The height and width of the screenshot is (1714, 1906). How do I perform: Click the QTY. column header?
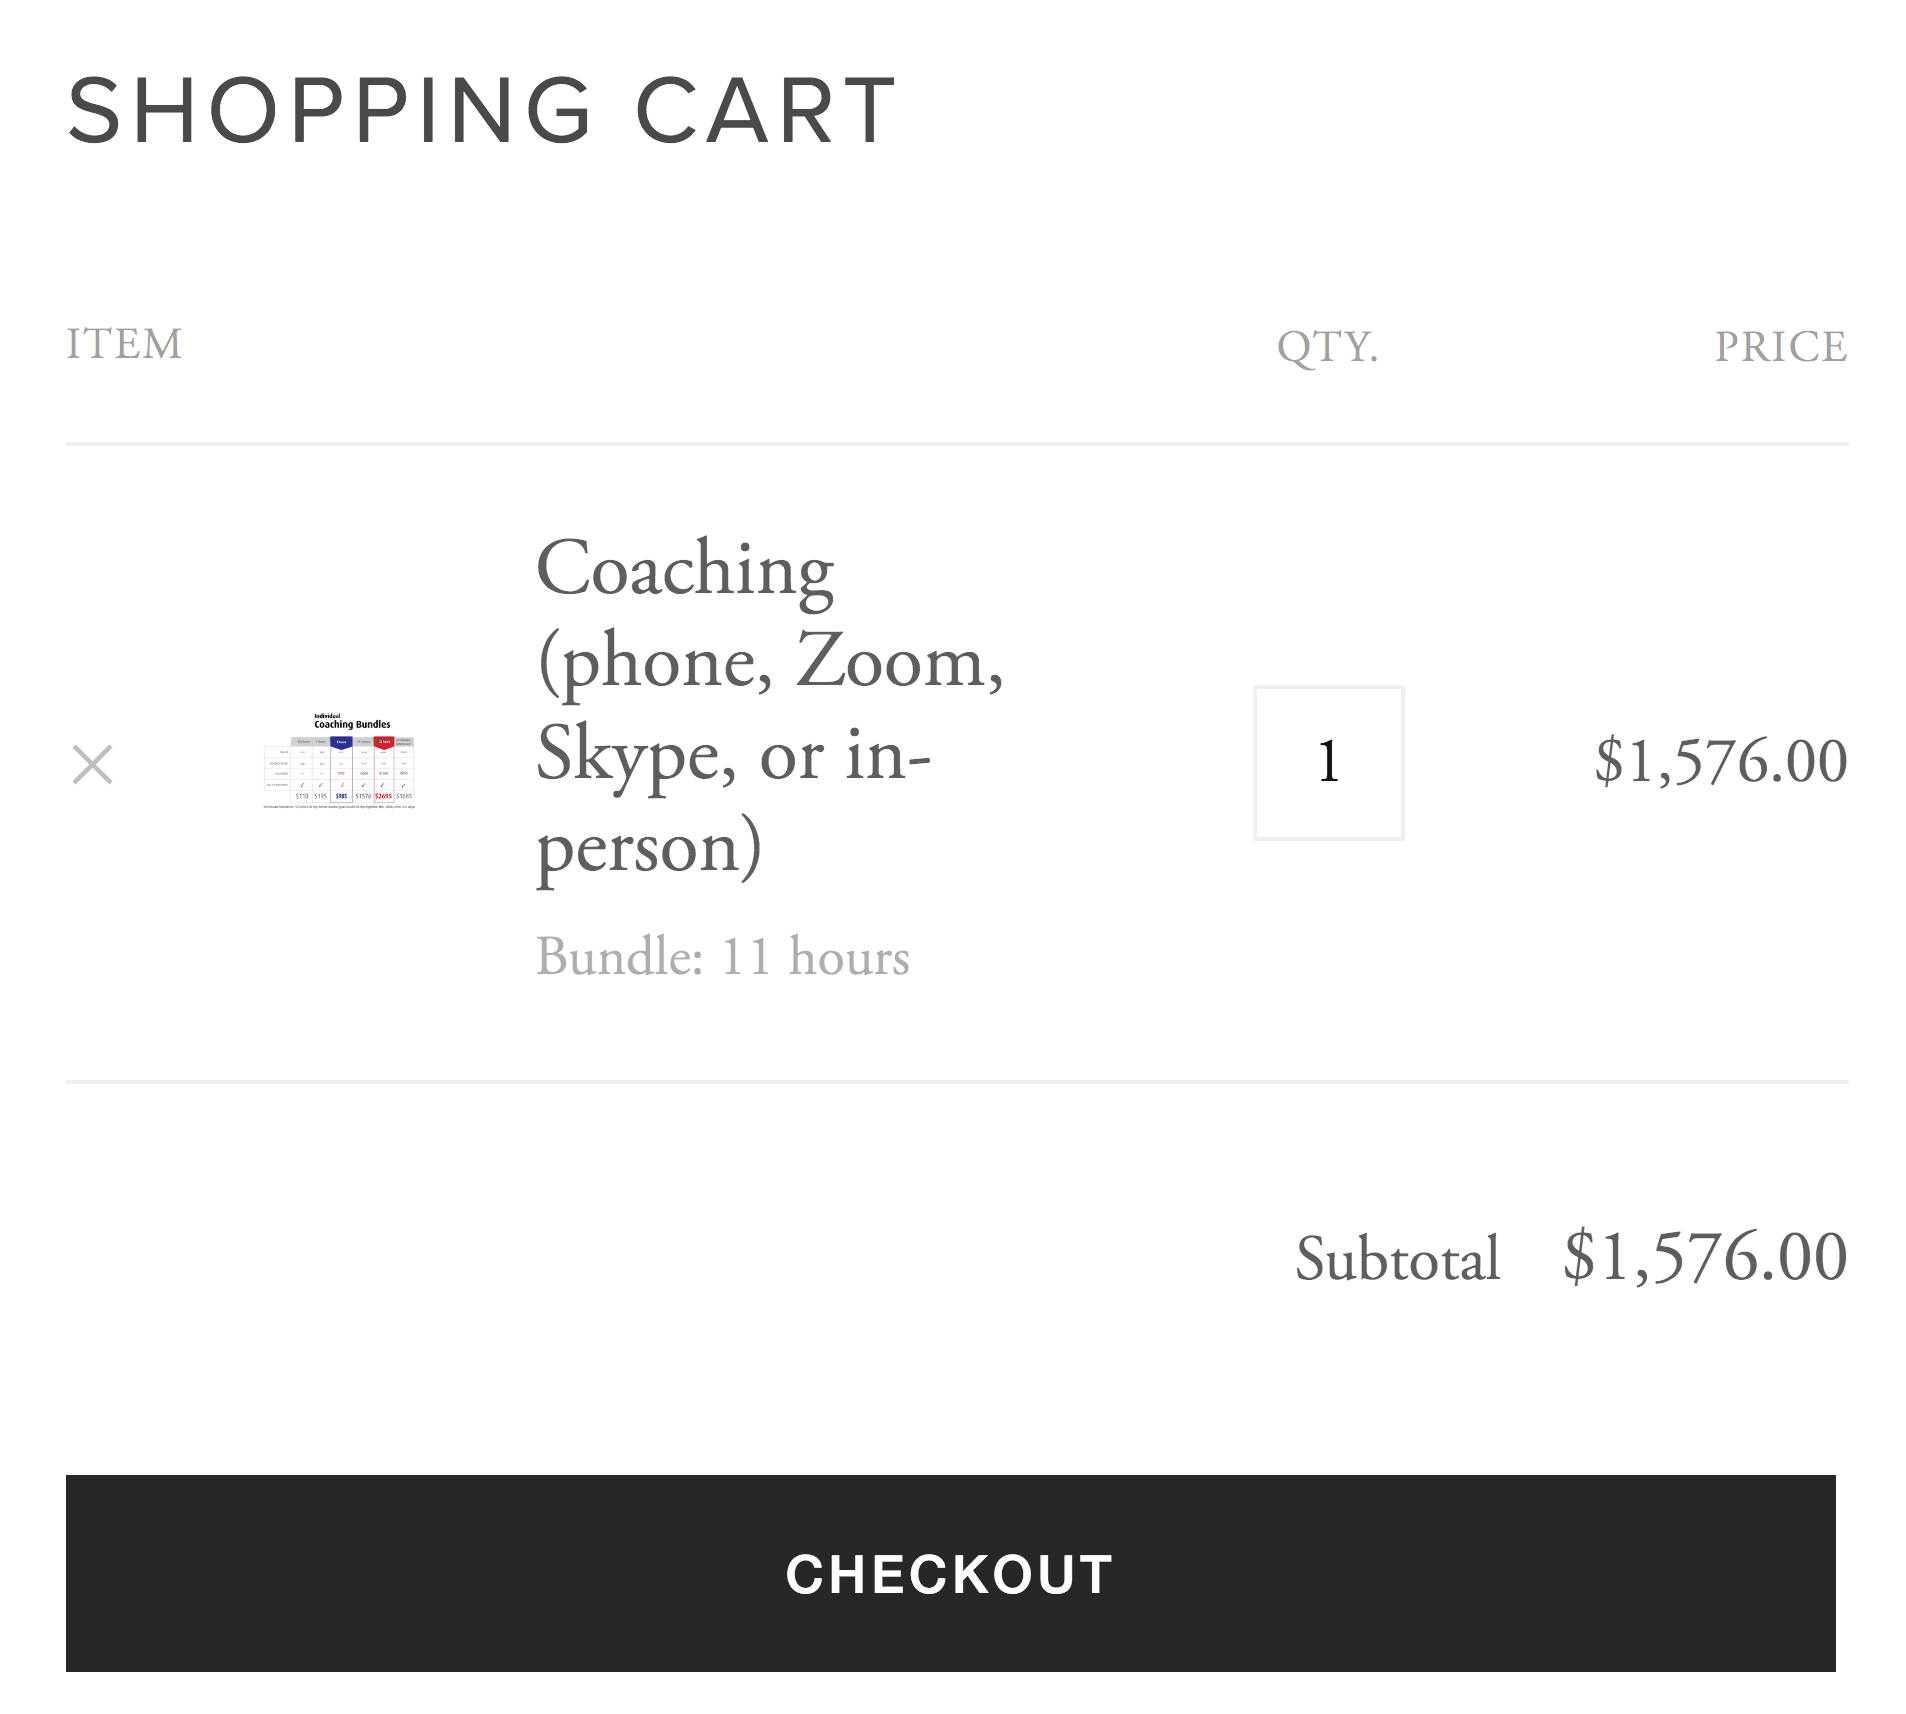coord(1328,348)
